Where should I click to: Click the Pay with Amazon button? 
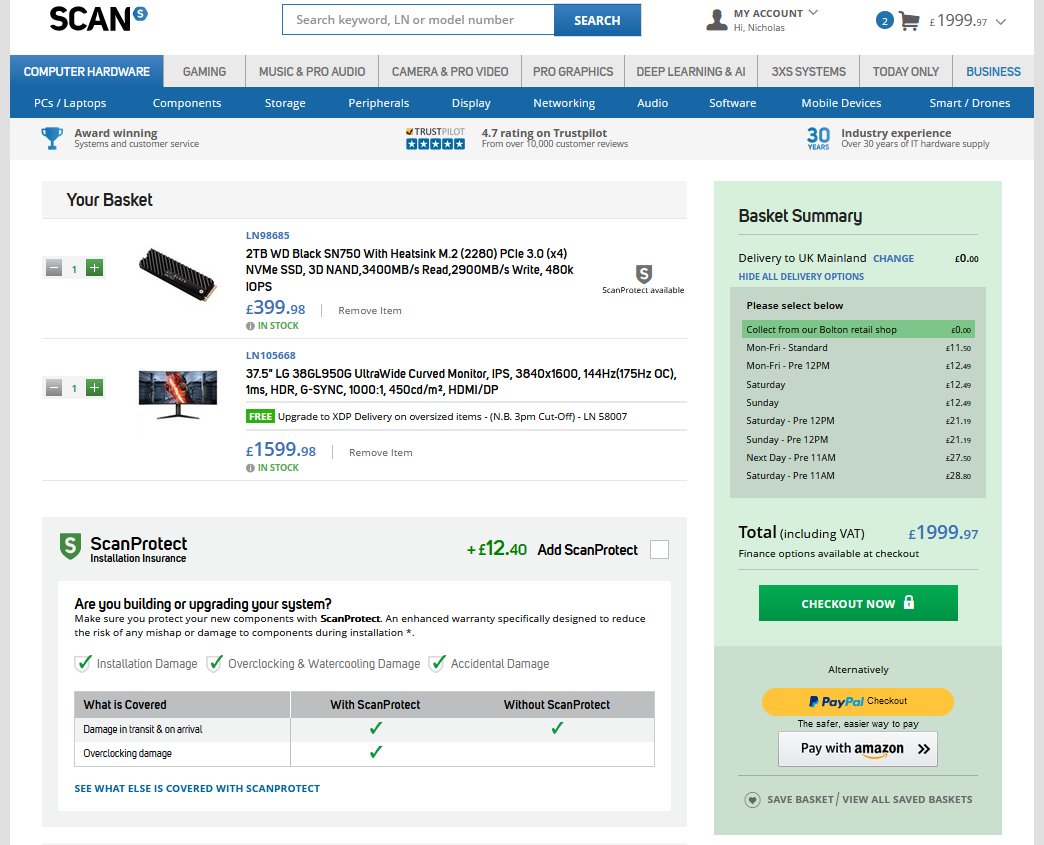tap(858, 749)
